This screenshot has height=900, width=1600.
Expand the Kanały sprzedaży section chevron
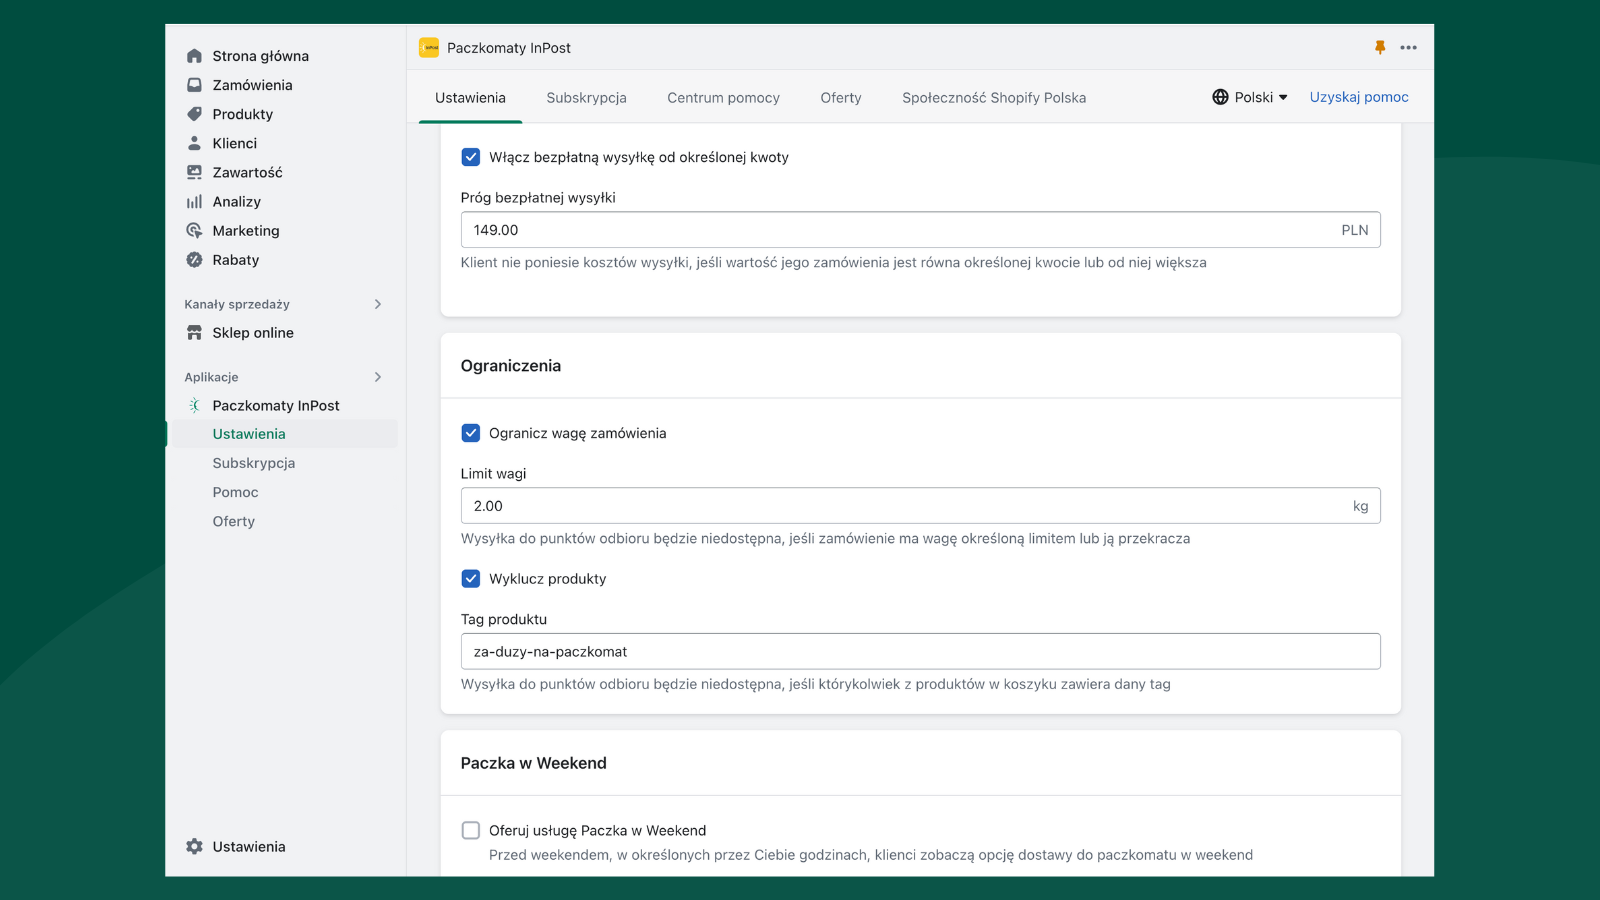(378, 304)
